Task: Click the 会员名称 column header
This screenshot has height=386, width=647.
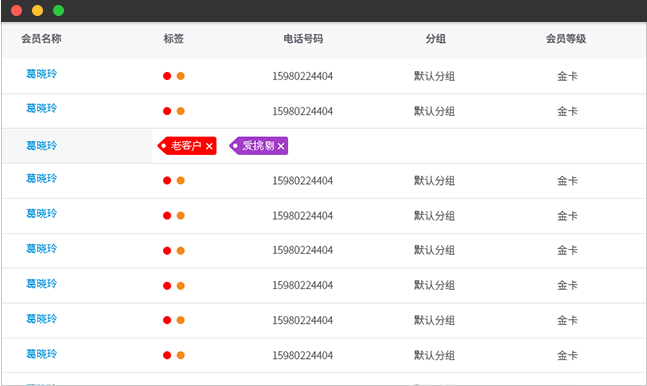Action: [x=41, y=39]
